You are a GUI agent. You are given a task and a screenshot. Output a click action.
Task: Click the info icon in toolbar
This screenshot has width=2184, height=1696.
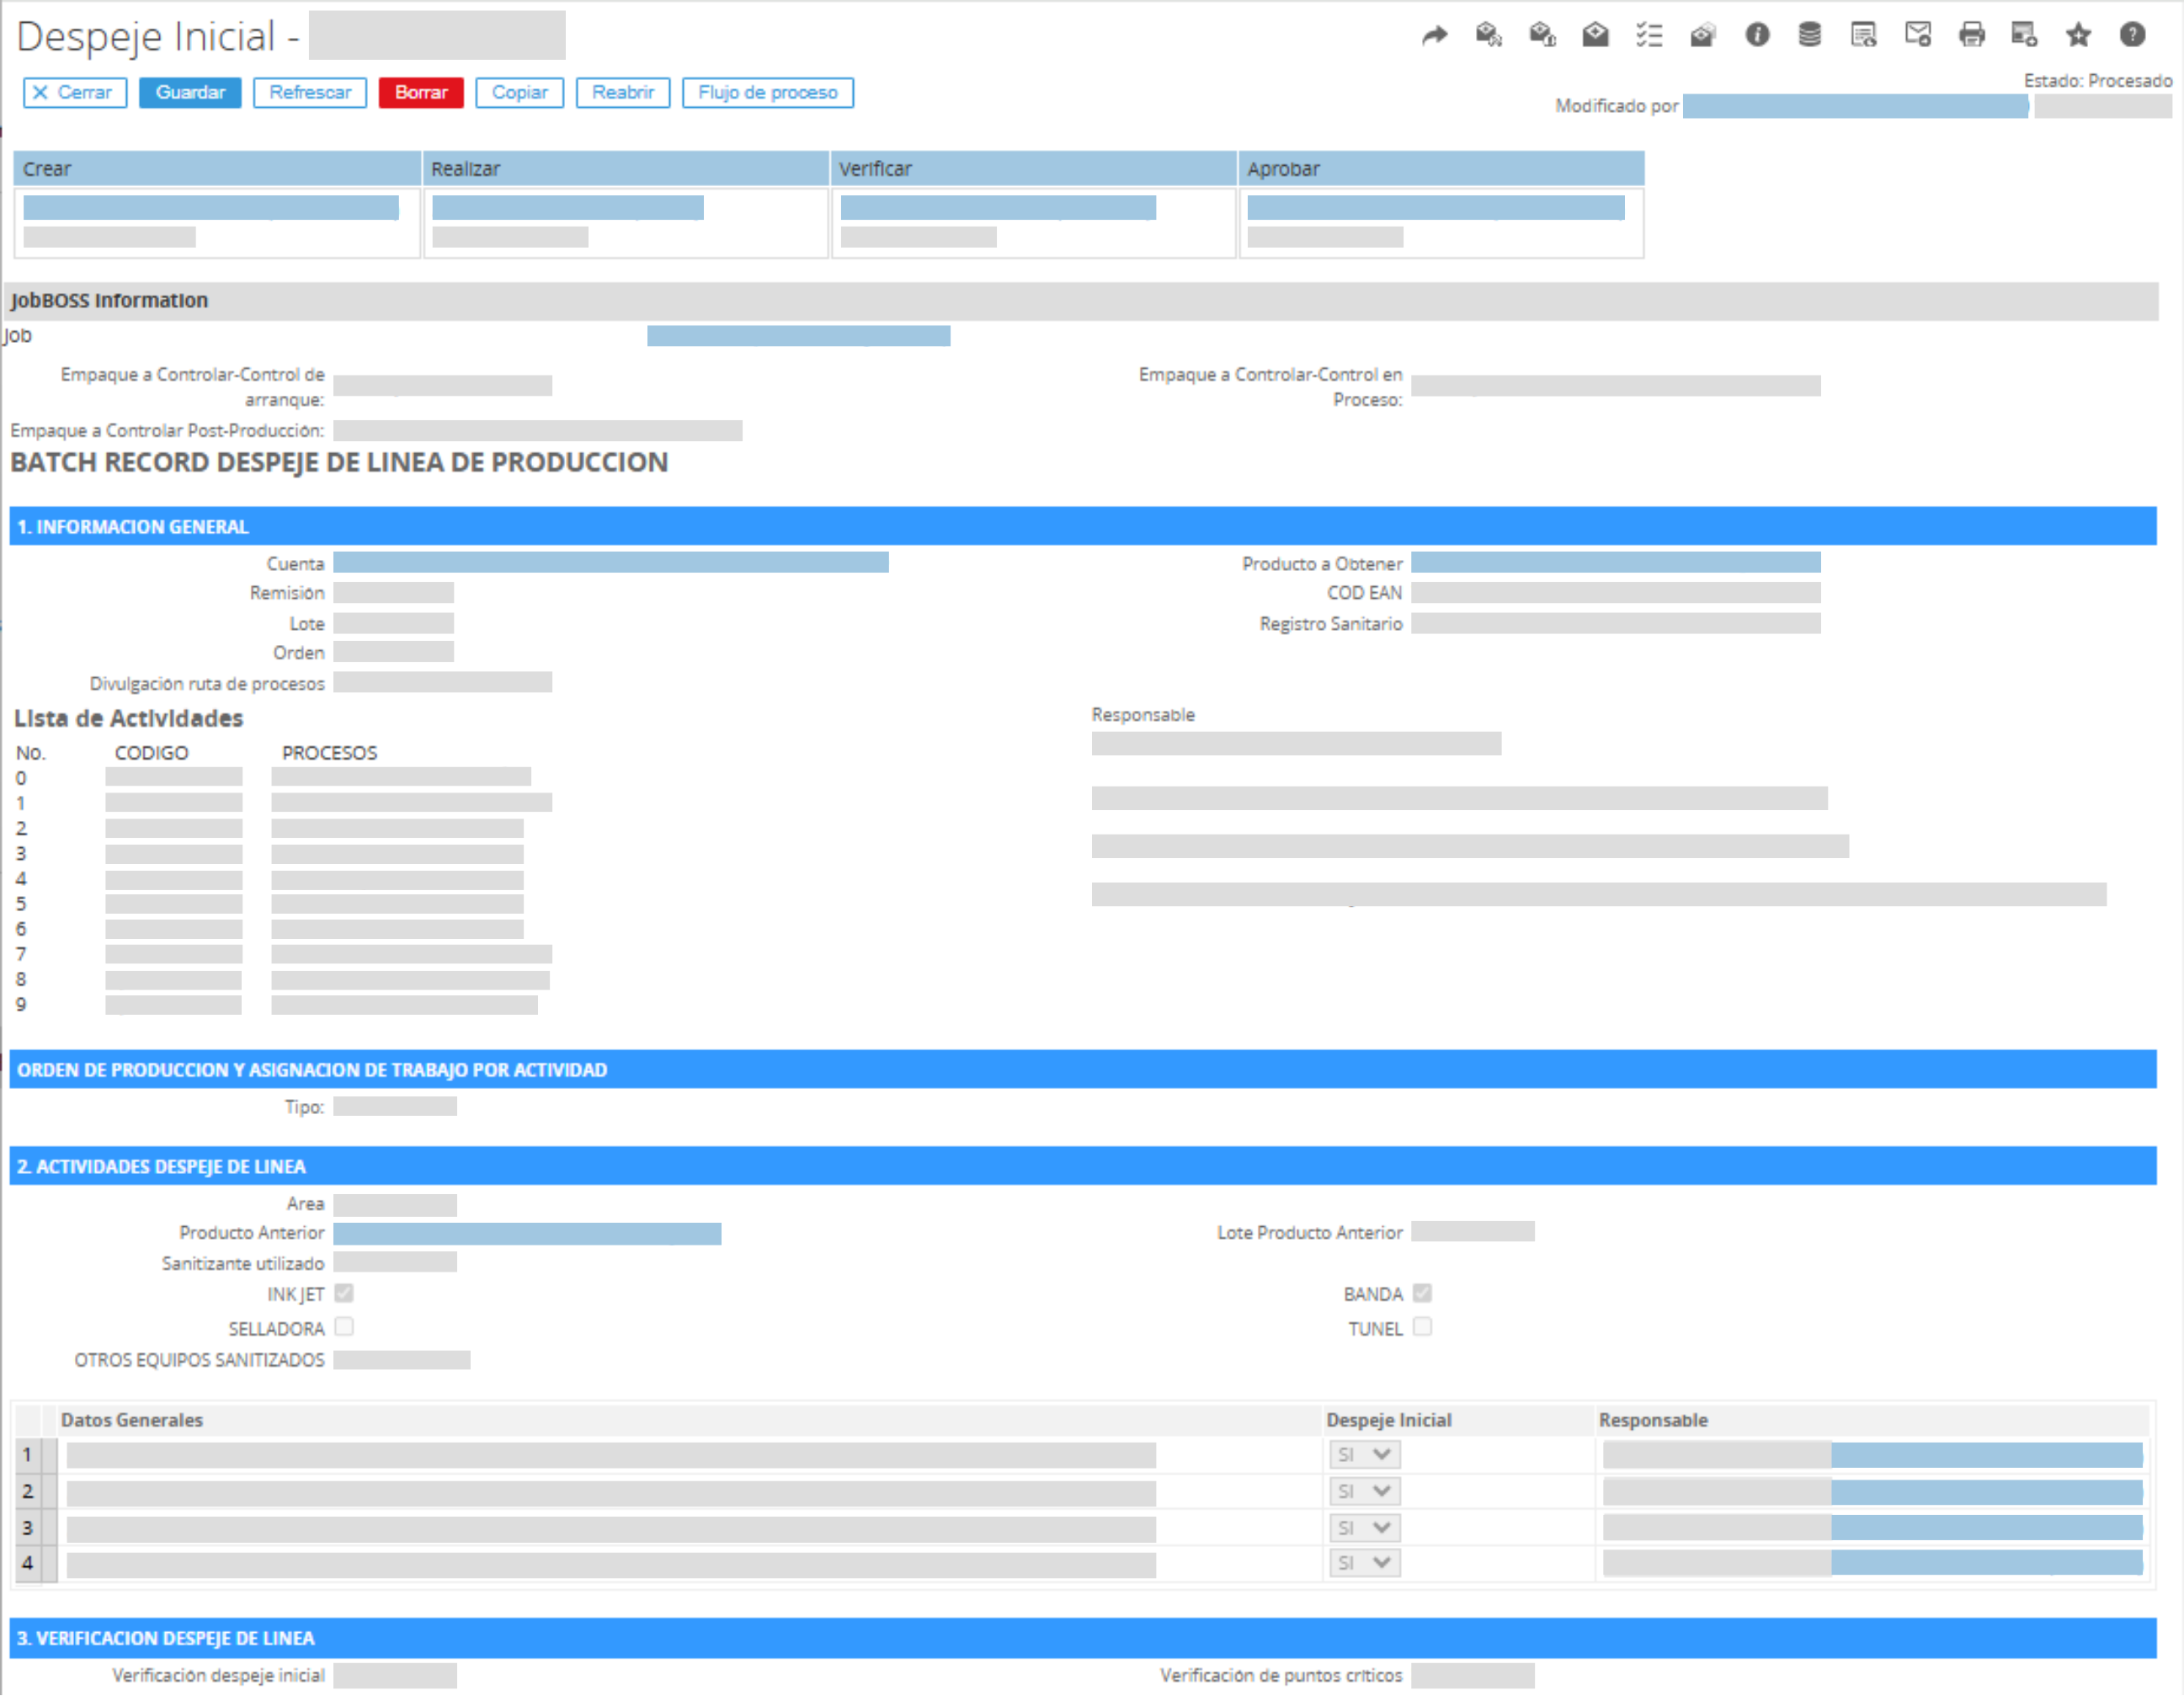click(1757, 36)
